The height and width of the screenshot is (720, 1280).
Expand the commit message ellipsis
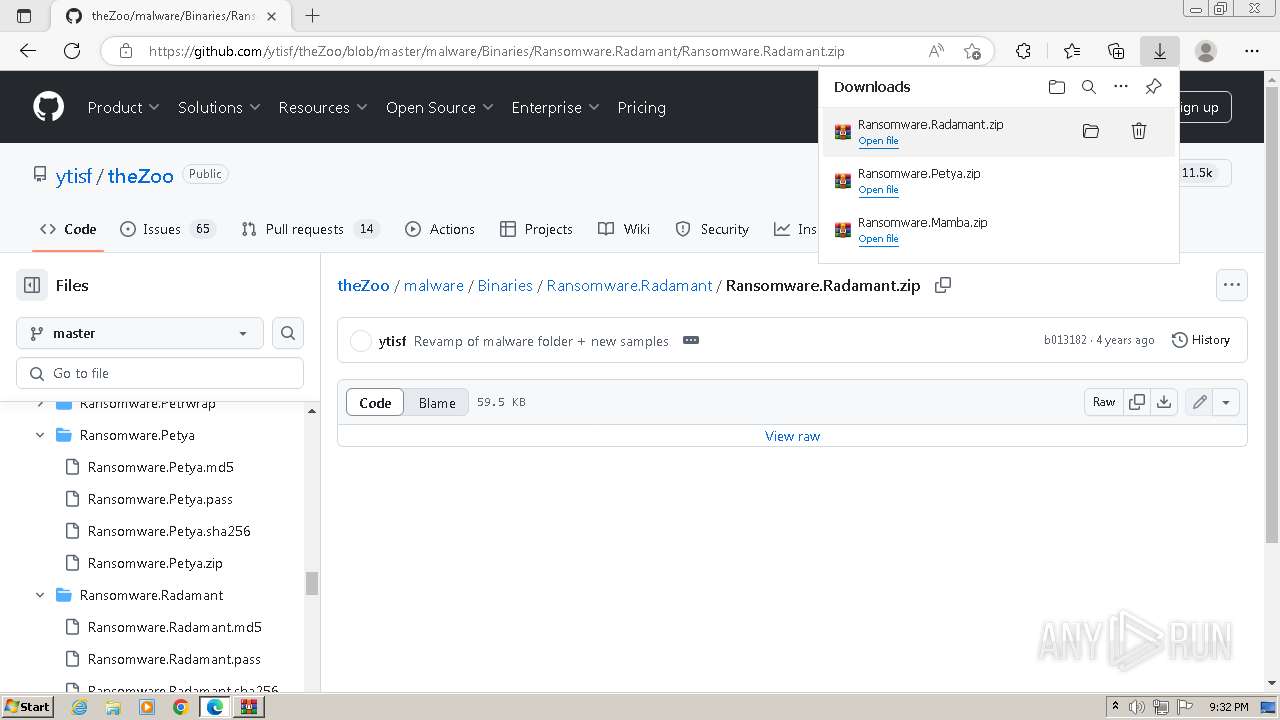coord(690,340)
